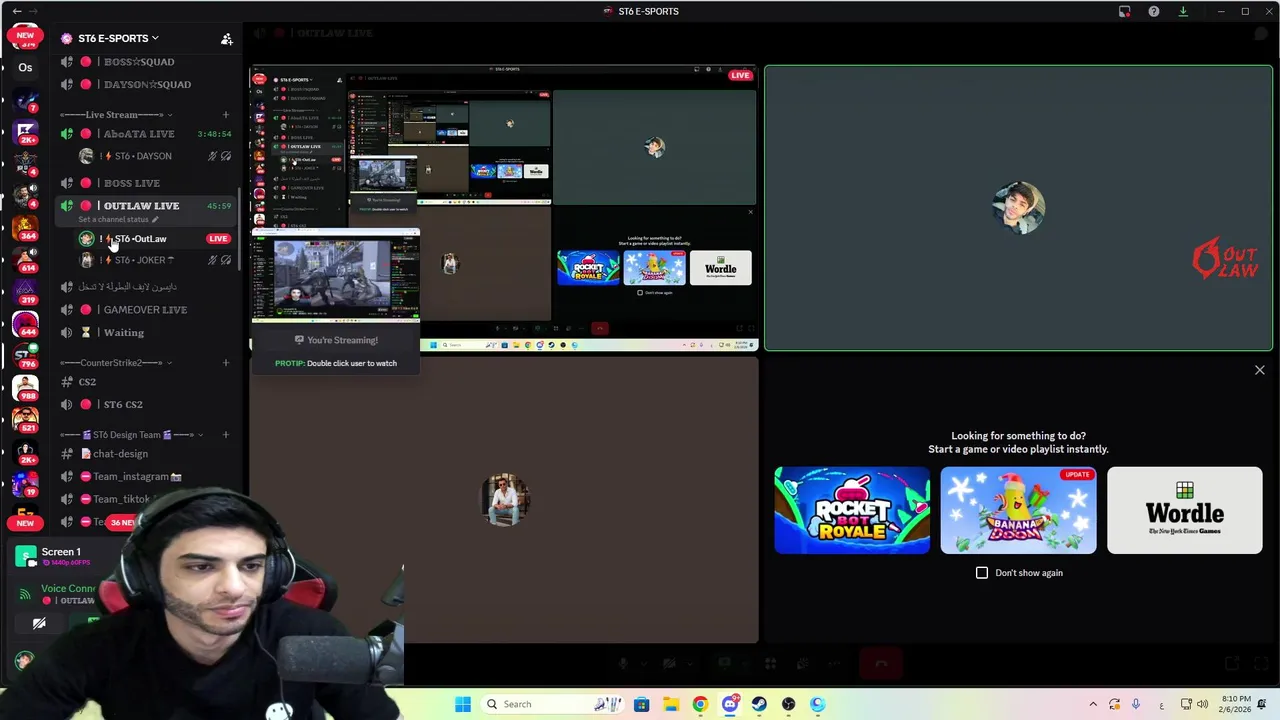Open File Explorer from the taskbar
Viewport: 1280px width, 720px height.
tap(671, 704)
